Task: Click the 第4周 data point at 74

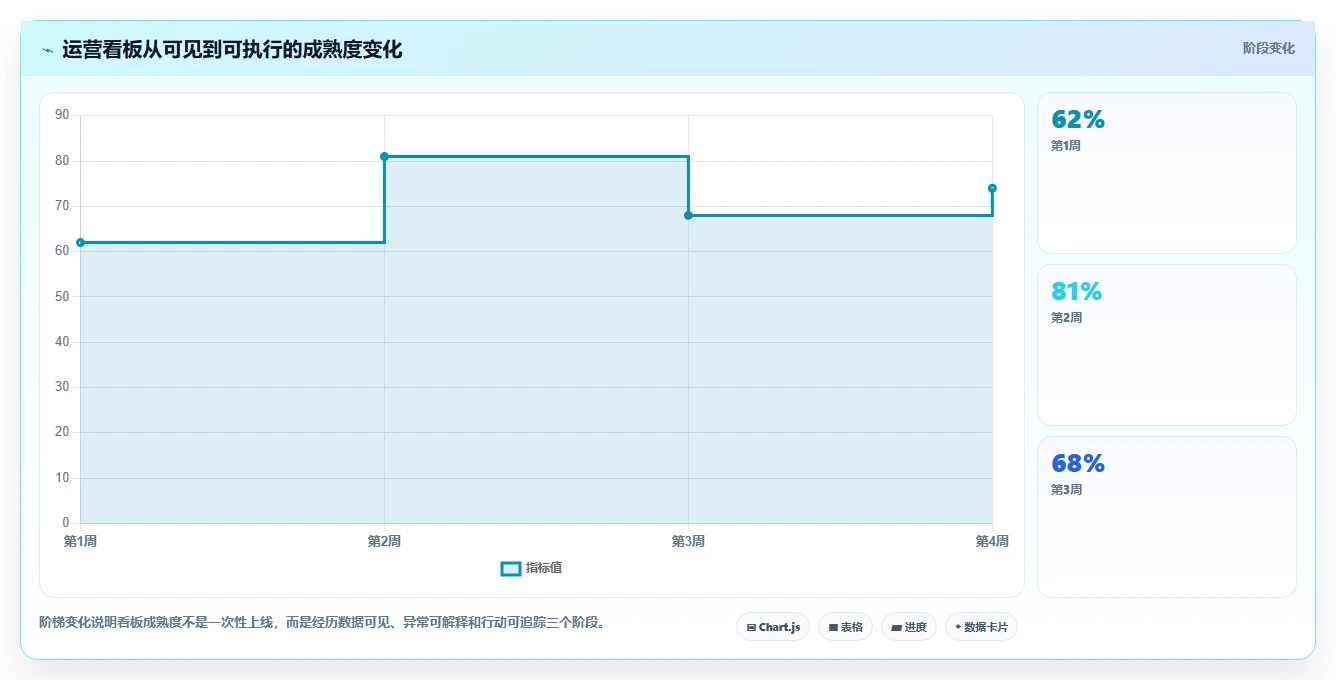Action: 992,188
